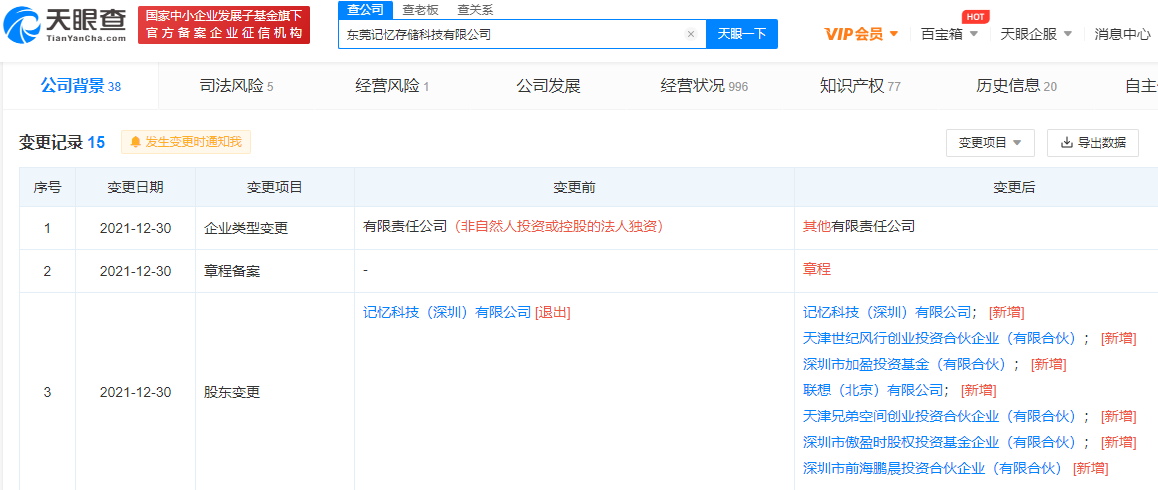
Task: Click the 2021-12-30 date in row 3
Action: (135, 392)
